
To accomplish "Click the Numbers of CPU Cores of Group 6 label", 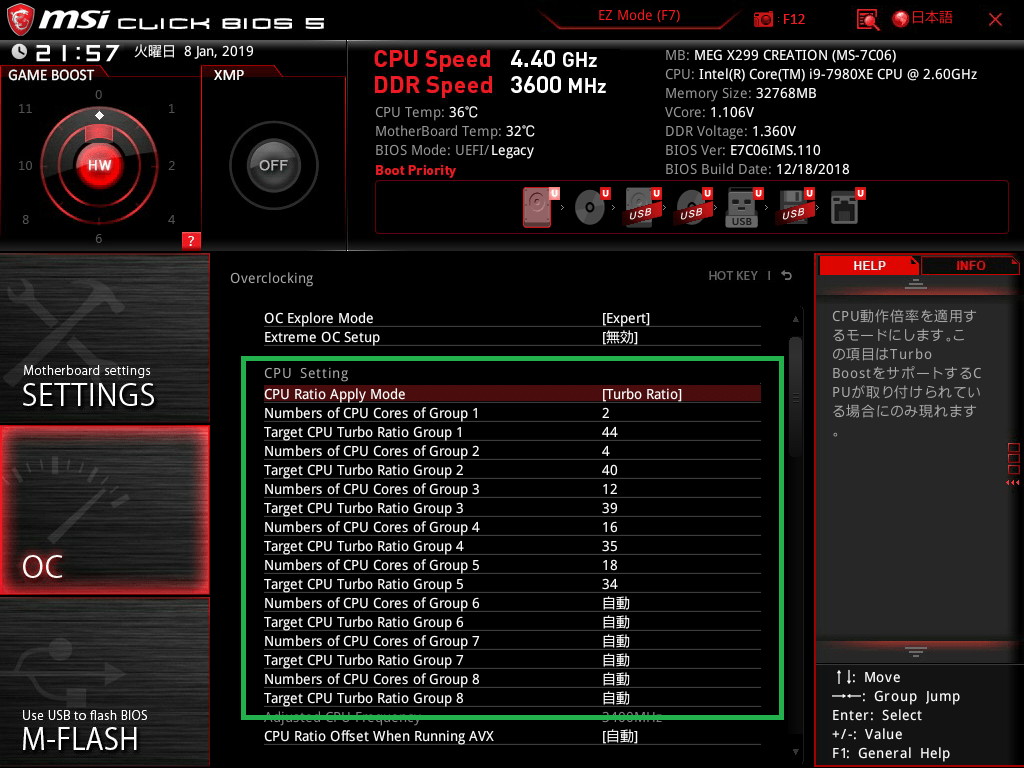I will pyautogui.click(x=372, y=603).
